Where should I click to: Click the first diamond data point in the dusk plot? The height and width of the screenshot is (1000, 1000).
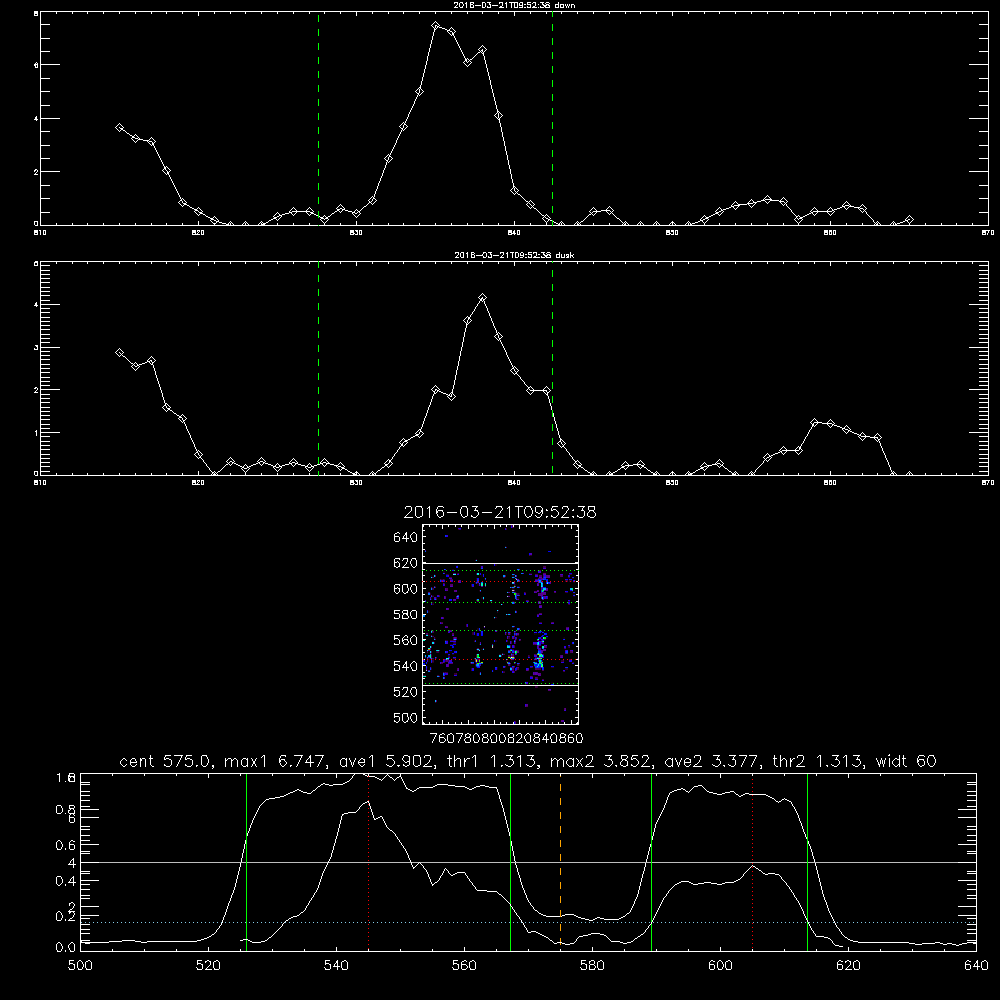[119, 353]
